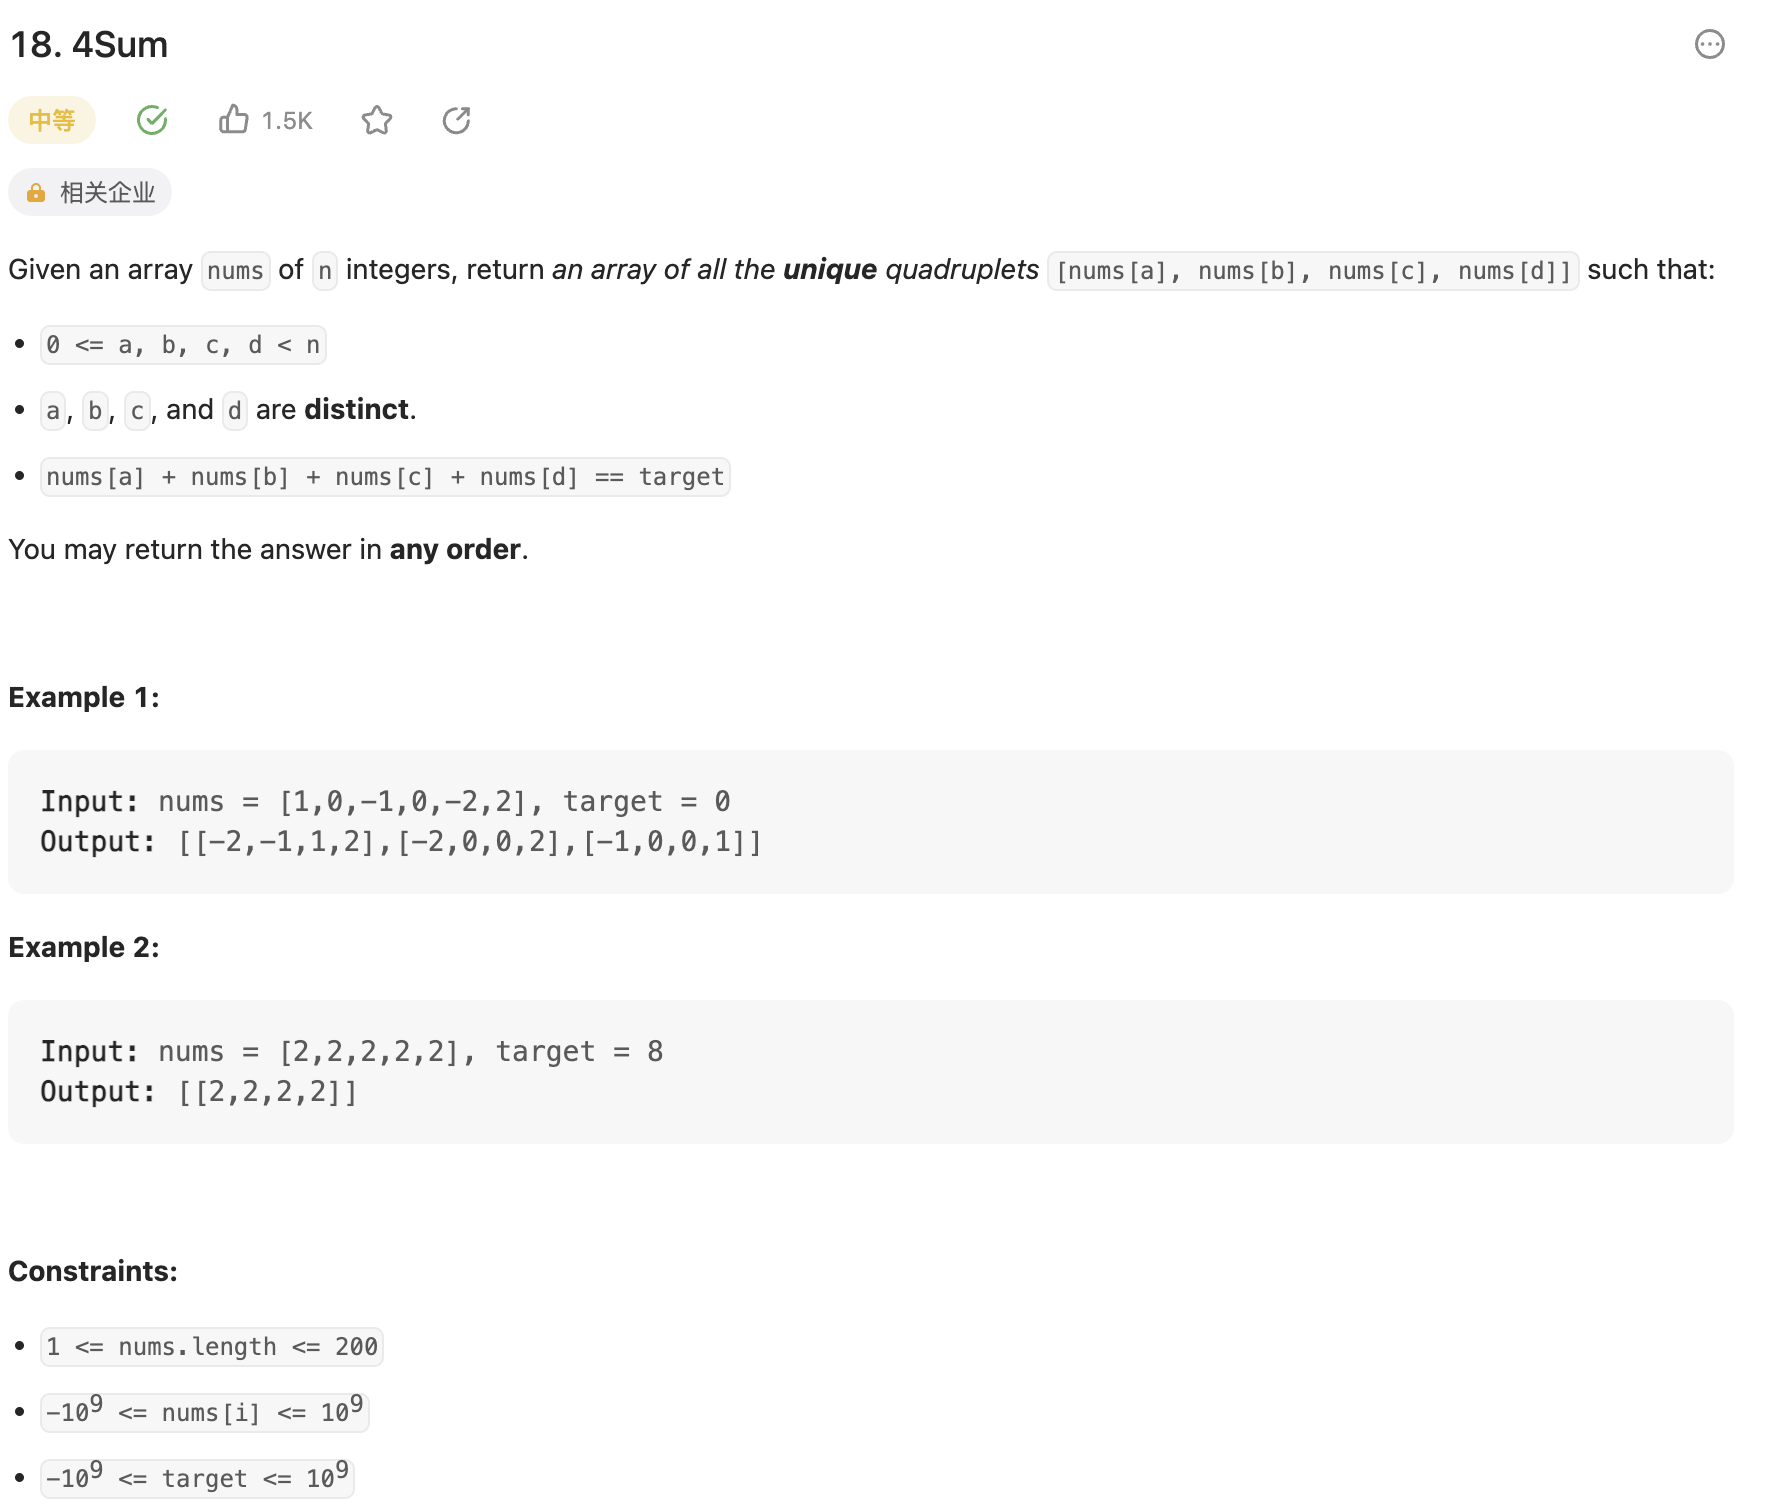Click the 中等 difficulty tag
The height and width of the screenshot is (1510, 1768).
(52, 120)
